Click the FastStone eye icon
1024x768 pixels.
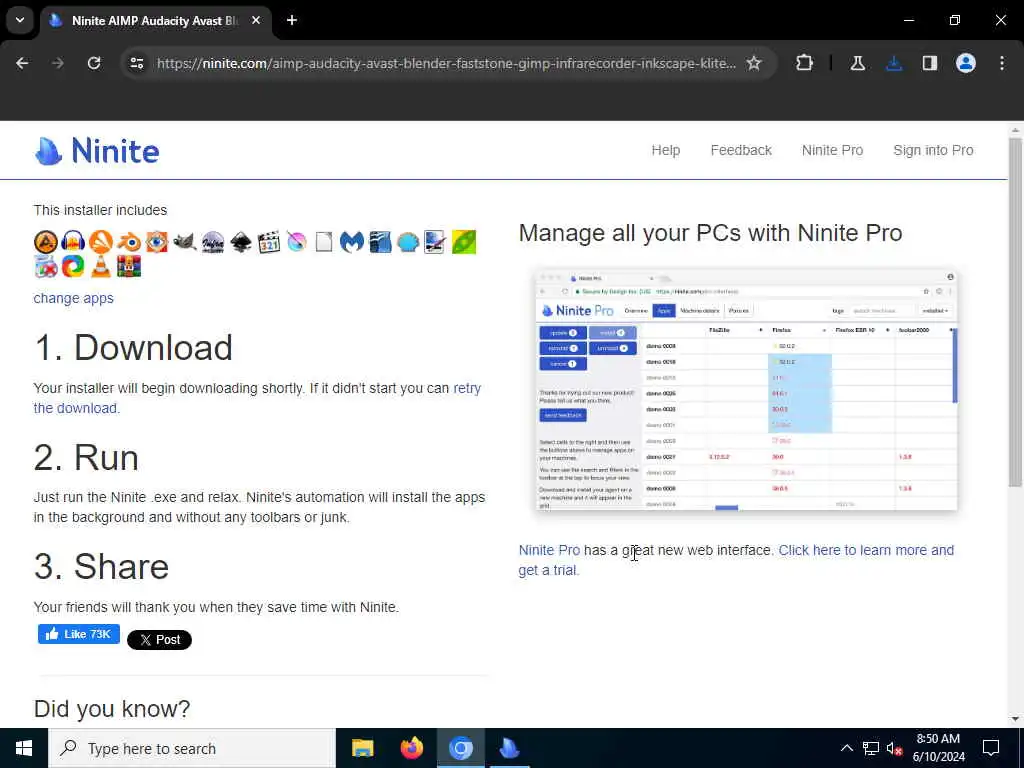(x=157, y=242)
